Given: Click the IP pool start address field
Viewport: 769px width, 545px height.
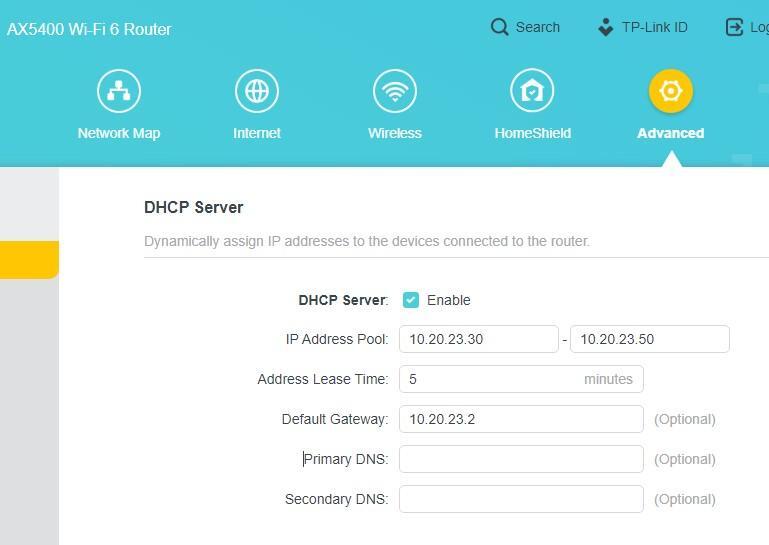Looking at the screenshot, I should tap(479, 339).
